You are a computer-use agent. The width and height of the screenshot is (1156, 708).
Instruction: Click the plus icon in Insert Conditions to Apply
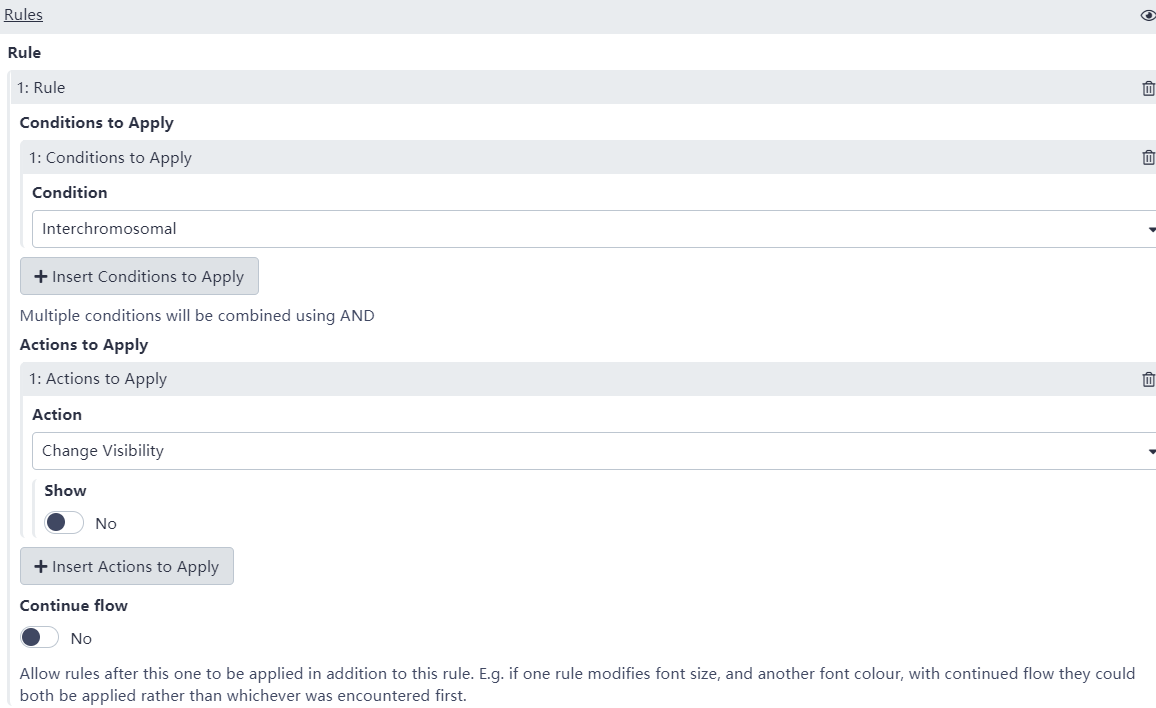[x=41, y=277]
